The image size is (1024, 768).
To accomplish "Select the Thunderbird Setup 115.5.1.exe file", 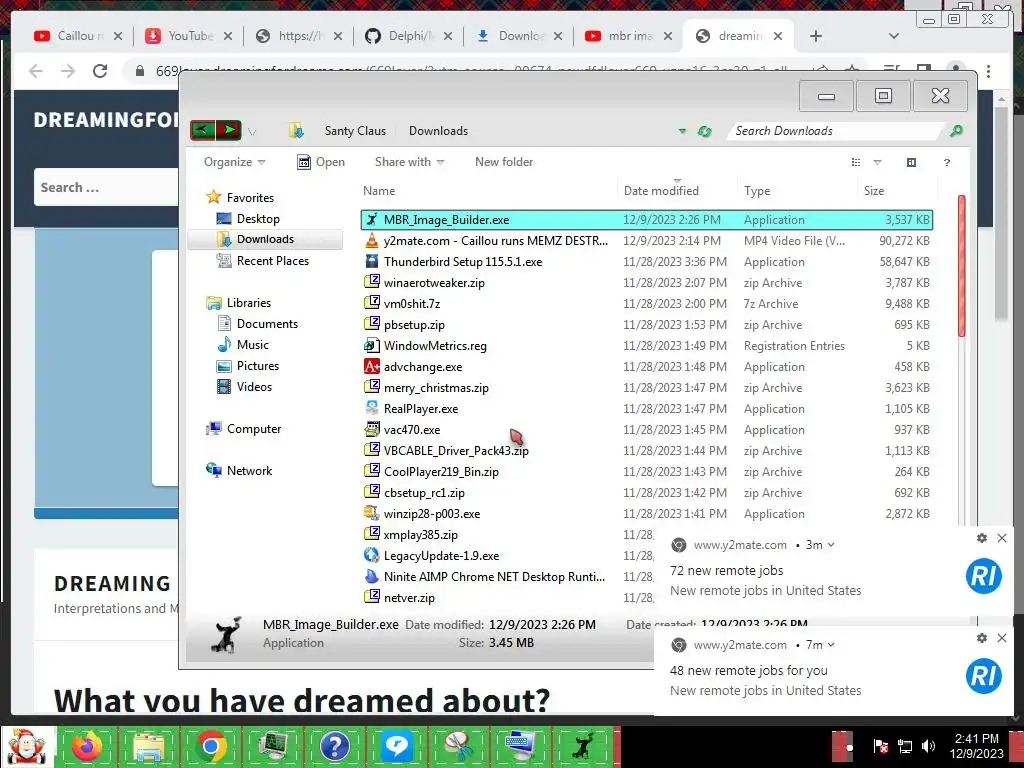I will (647, 262).
